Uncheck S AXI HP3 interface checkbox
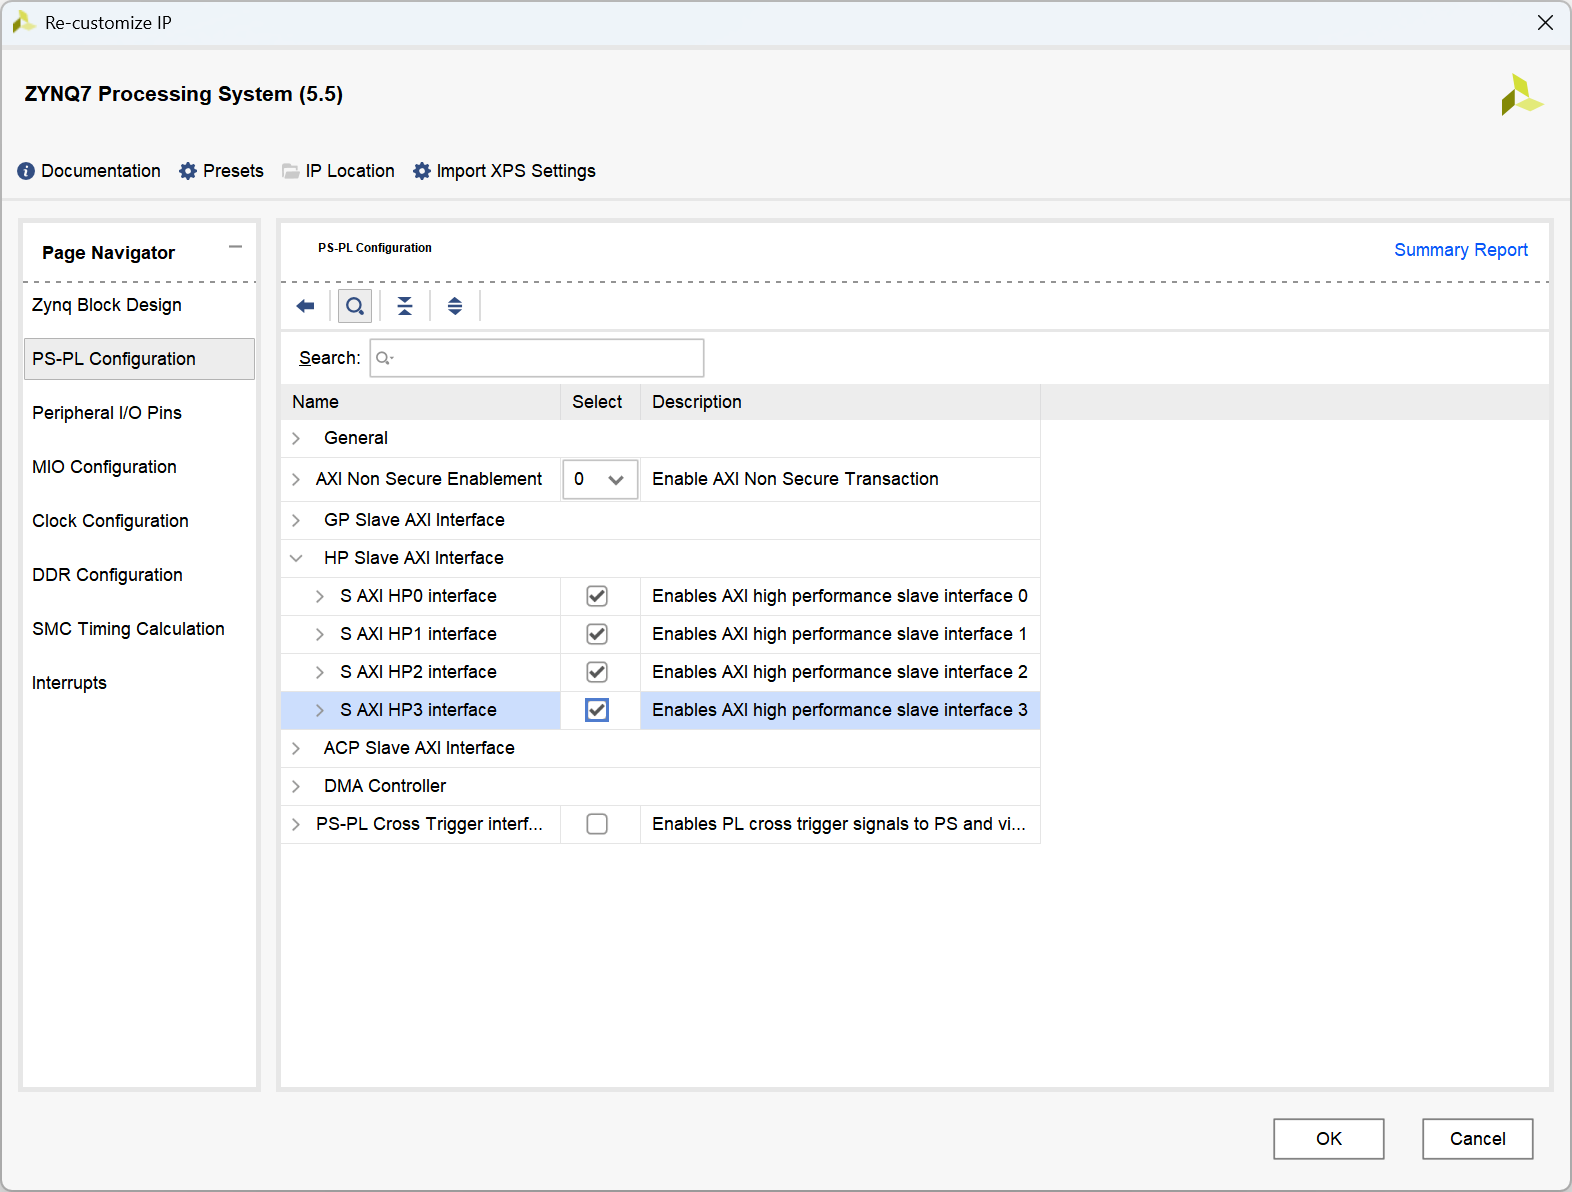Screen dimensions: 1572x1192 (597, 710)
